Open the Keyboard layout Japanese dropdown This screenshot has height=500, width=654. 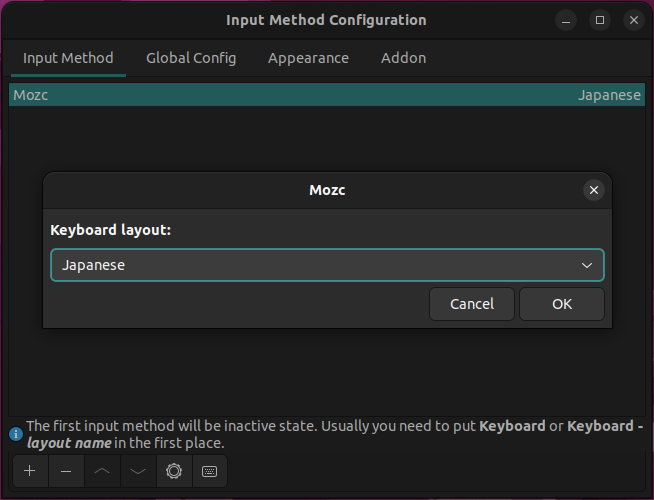[327, 265]
